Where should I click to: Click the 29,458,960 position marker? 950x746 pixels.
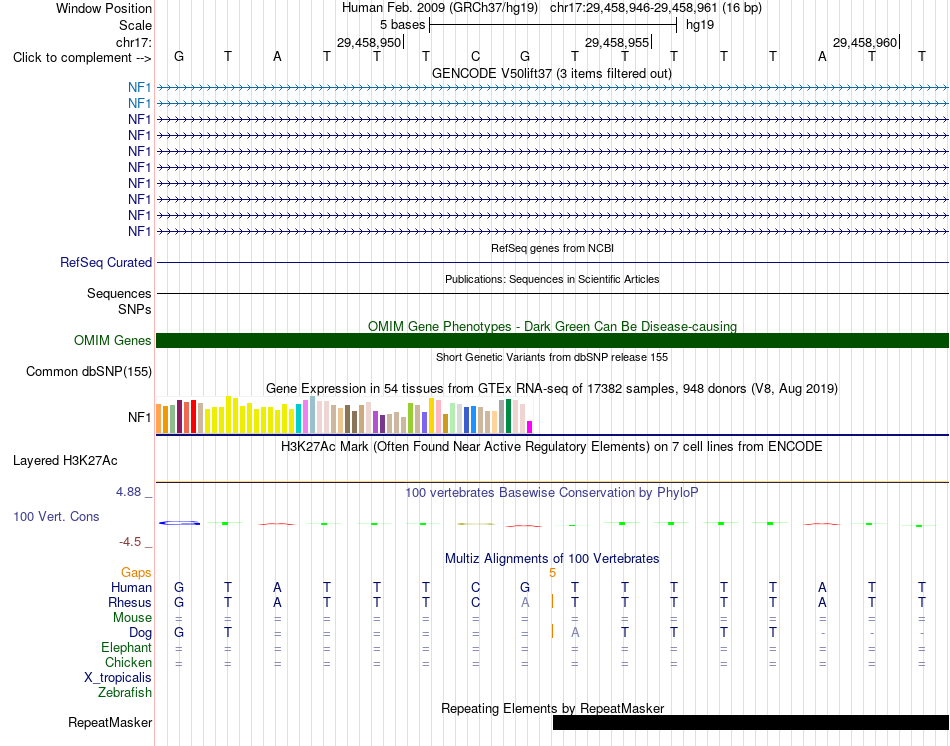coord(865,42)
